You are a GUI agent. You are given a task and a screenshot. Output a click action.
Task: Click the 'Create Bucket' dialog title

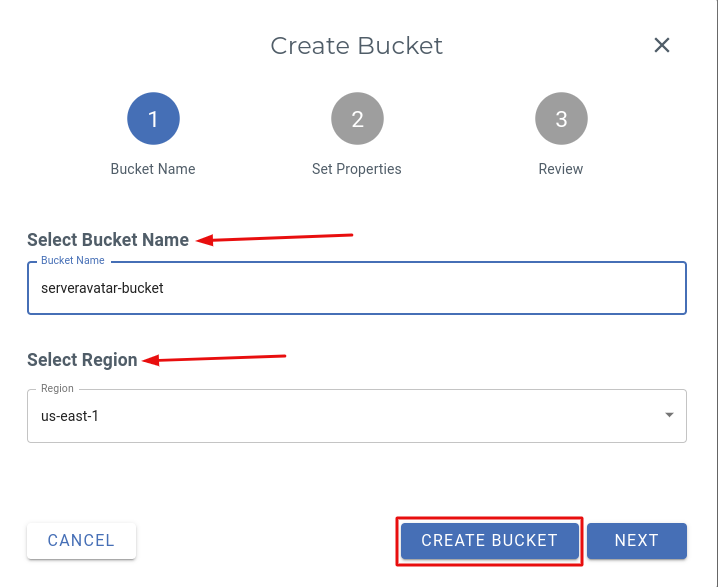pyautogui.click(x=357, y=46)
